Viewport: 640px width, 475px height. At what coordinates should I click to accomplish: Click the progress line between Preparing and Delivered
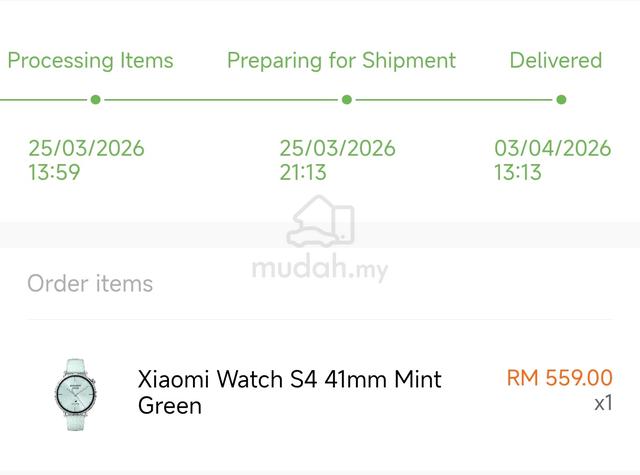454,100
